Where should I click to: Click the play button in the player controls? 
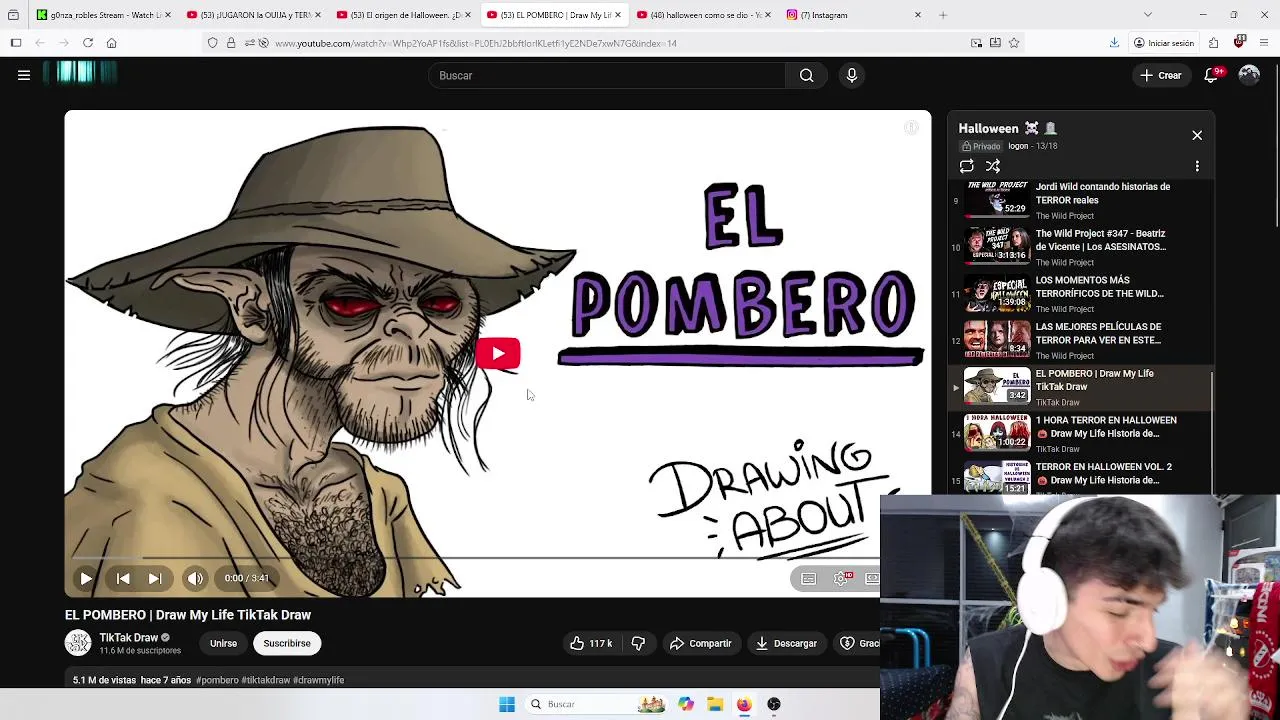pyautogui.click(x=86, y=578)
